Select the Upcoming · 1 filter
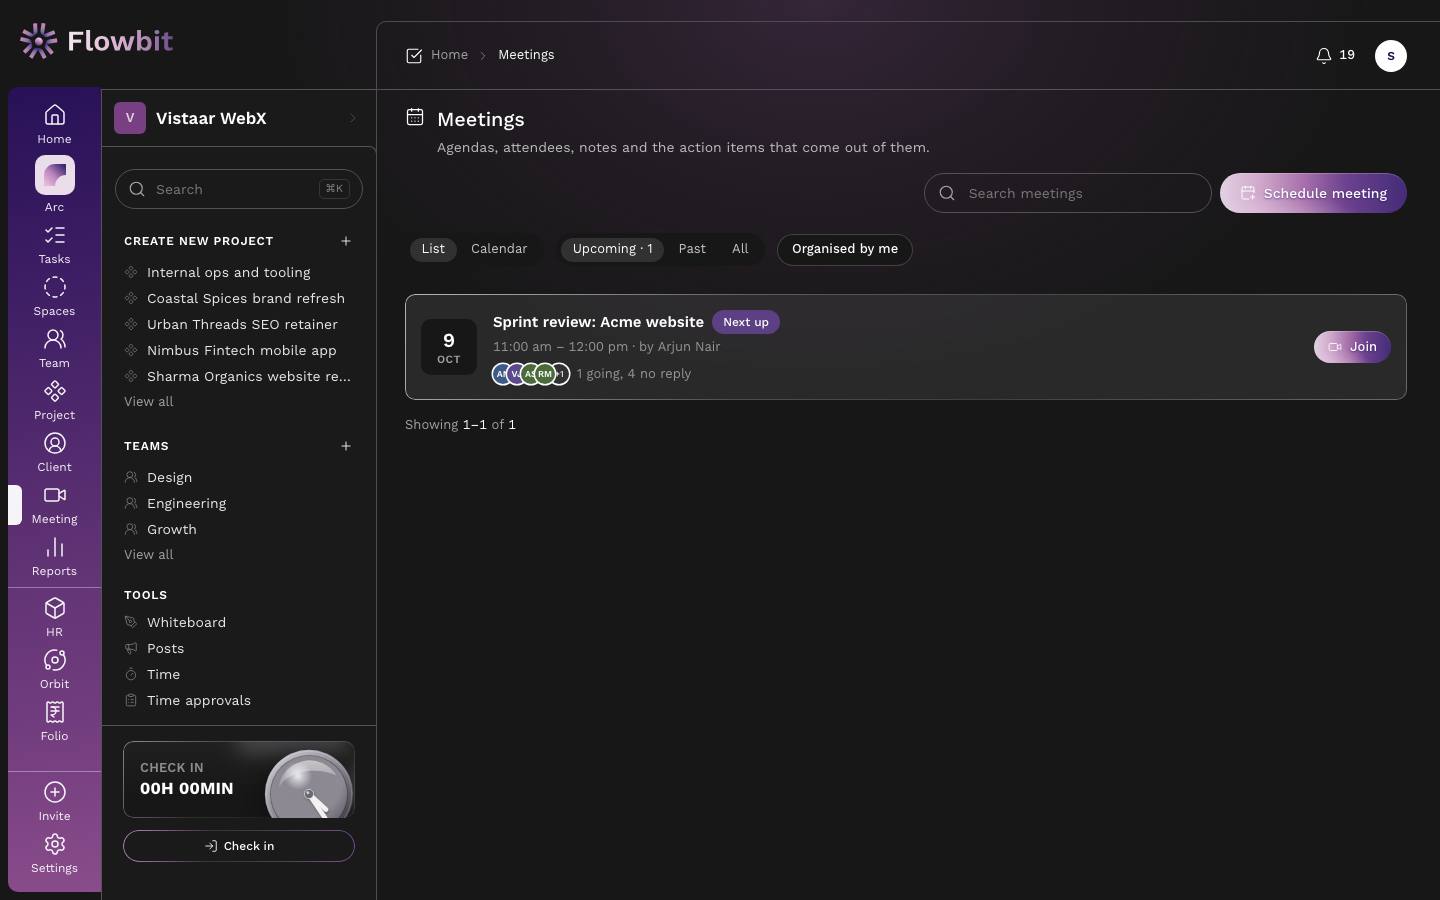Image resolution: width=1440 pixels, height=900 pixels. (612, 249)
